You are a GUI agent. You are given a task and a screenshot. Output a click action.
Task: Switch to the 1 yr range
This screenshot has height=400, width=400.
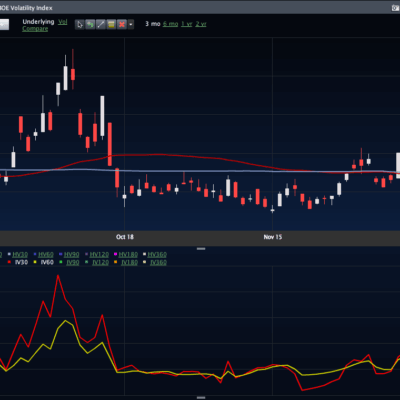(187, 24)
